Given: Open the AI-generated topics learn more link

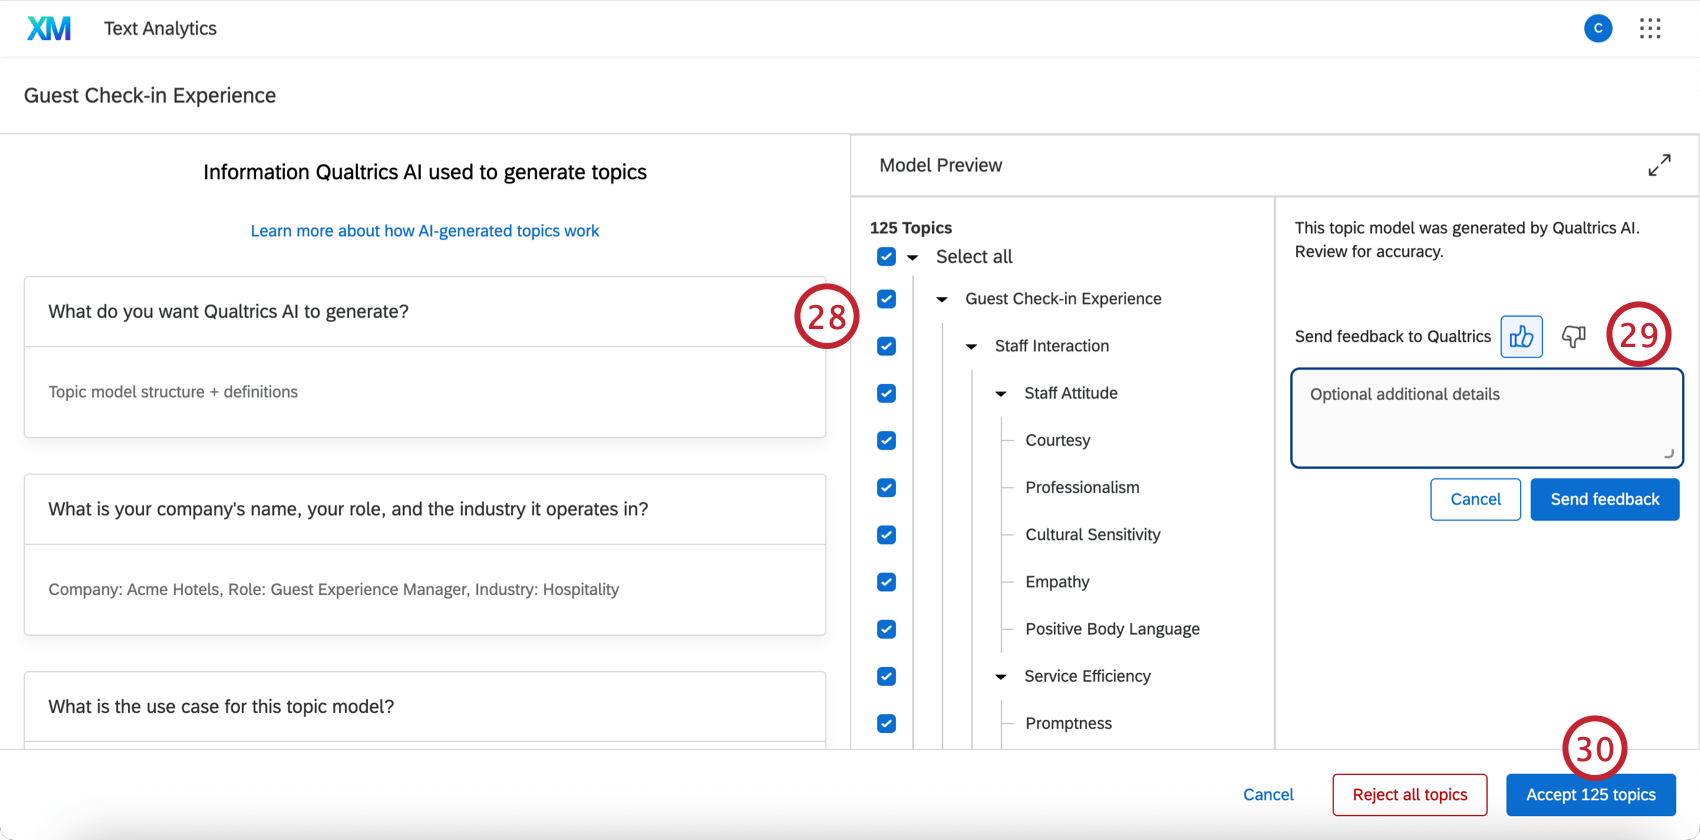Looking at the screenshot, I should tap(425, 231).
